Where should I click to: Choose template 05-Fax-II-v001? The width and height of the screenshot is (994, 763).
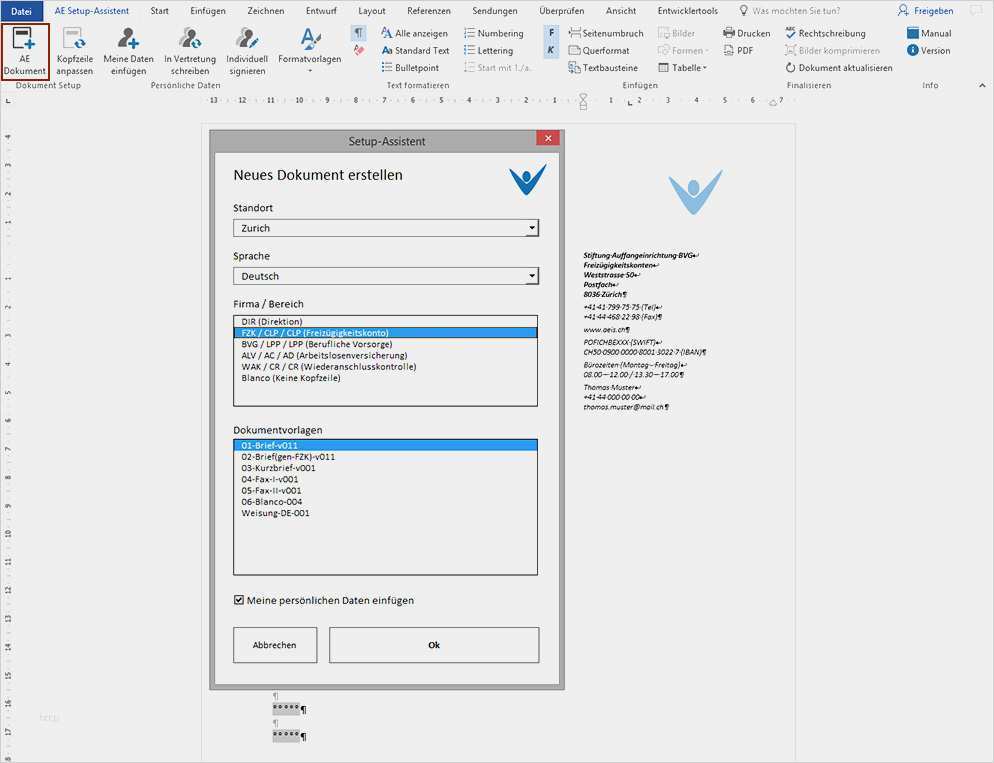click(x=385, y=491)
